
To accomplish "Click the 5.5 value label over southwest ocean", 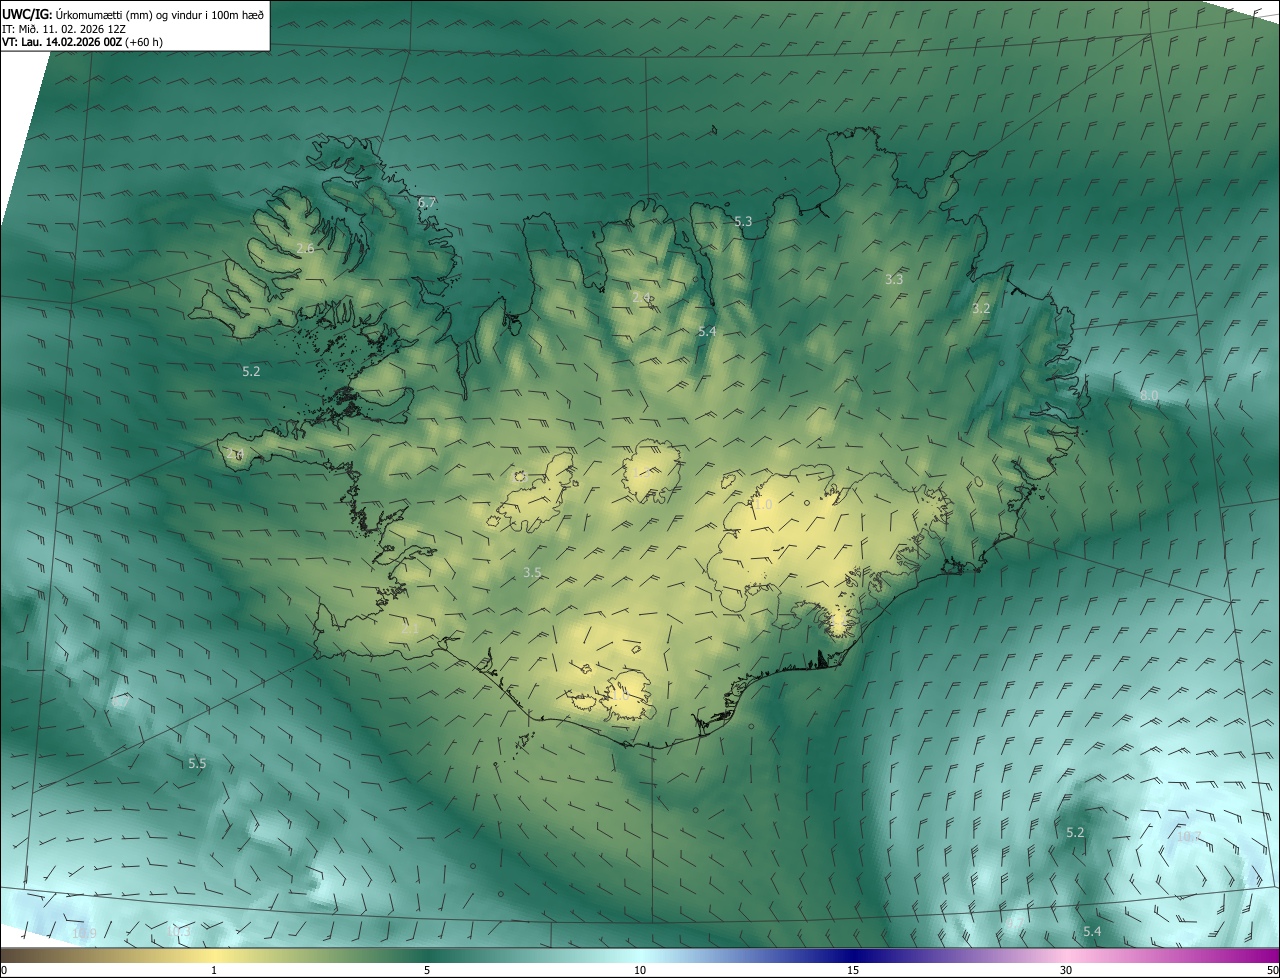I will [x=197, y=763].
